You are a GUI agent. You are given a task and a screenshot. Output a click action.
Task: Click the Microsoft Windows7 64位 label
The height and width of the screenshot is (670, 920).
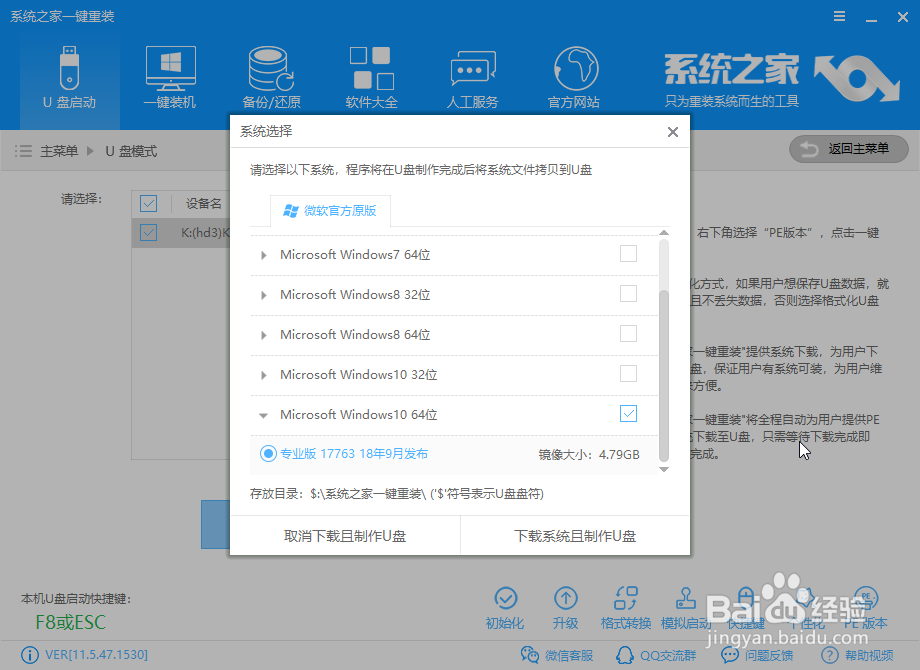[x=355, y=255]
